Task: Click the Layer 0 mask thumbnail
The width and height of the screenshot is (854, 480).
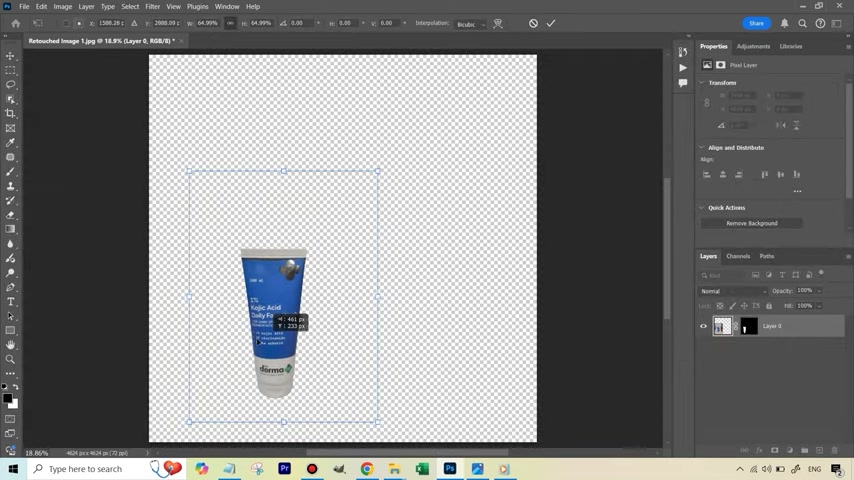Action: (749, 326)
